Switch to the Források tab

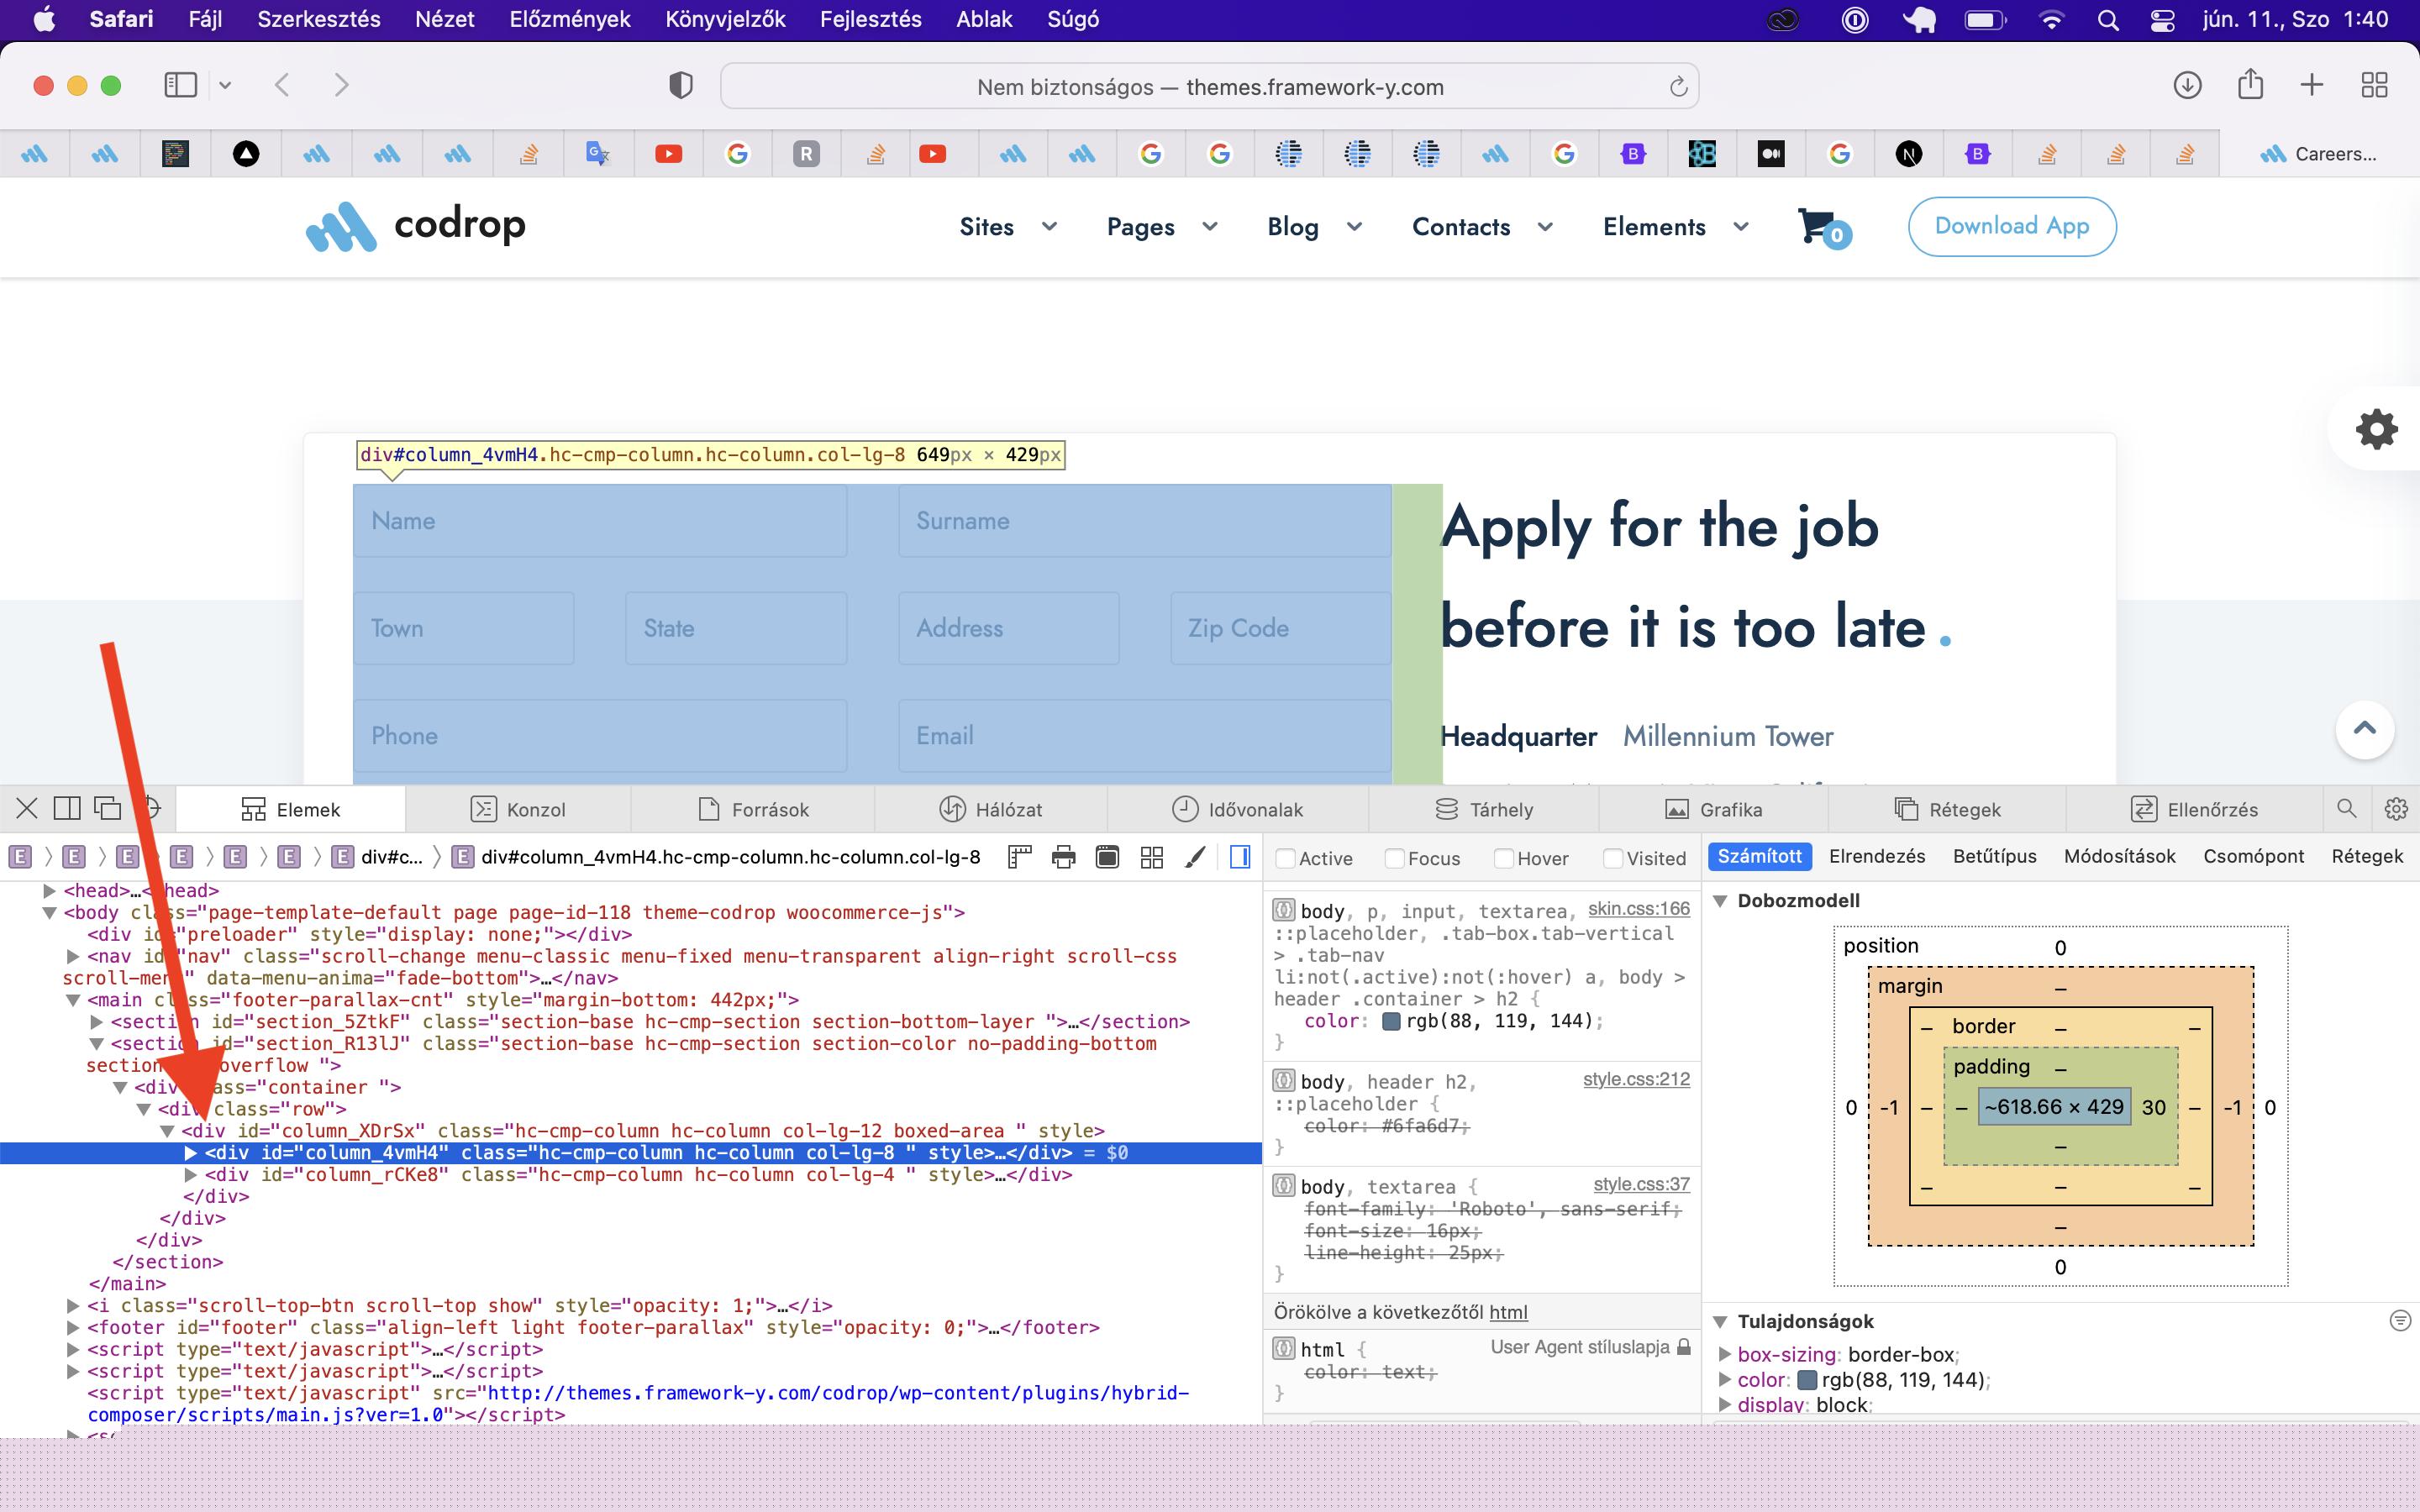pos(753,809)
